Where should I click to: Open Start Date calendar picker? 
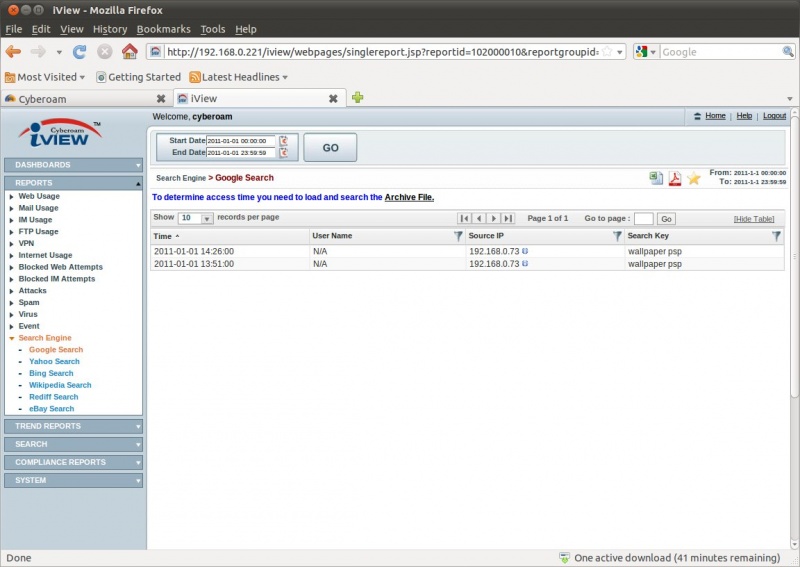(x=283, y=141)
